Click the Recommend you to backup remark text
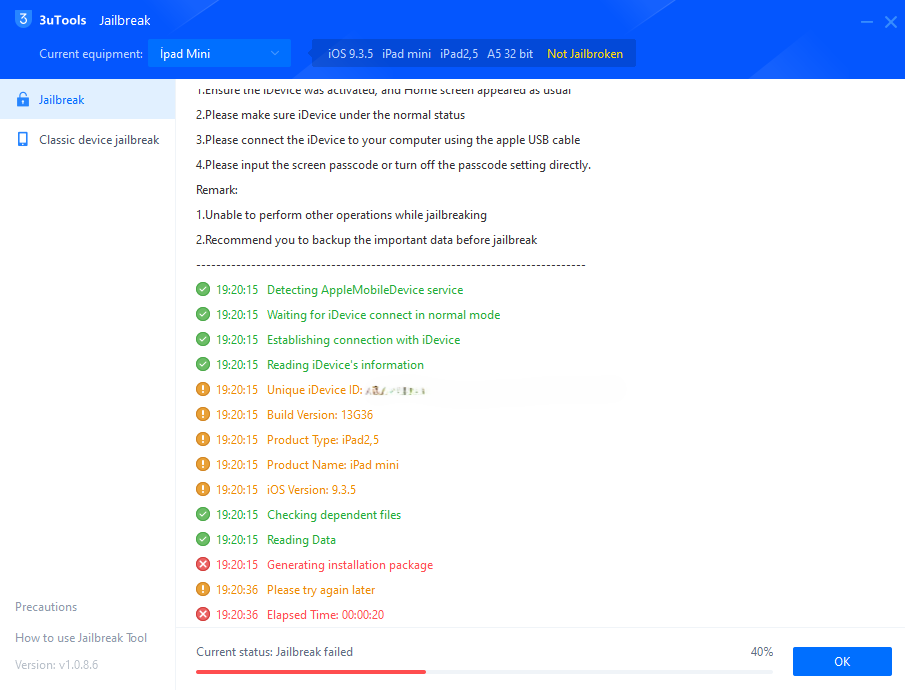905x690 pixels. coord(367,240)
